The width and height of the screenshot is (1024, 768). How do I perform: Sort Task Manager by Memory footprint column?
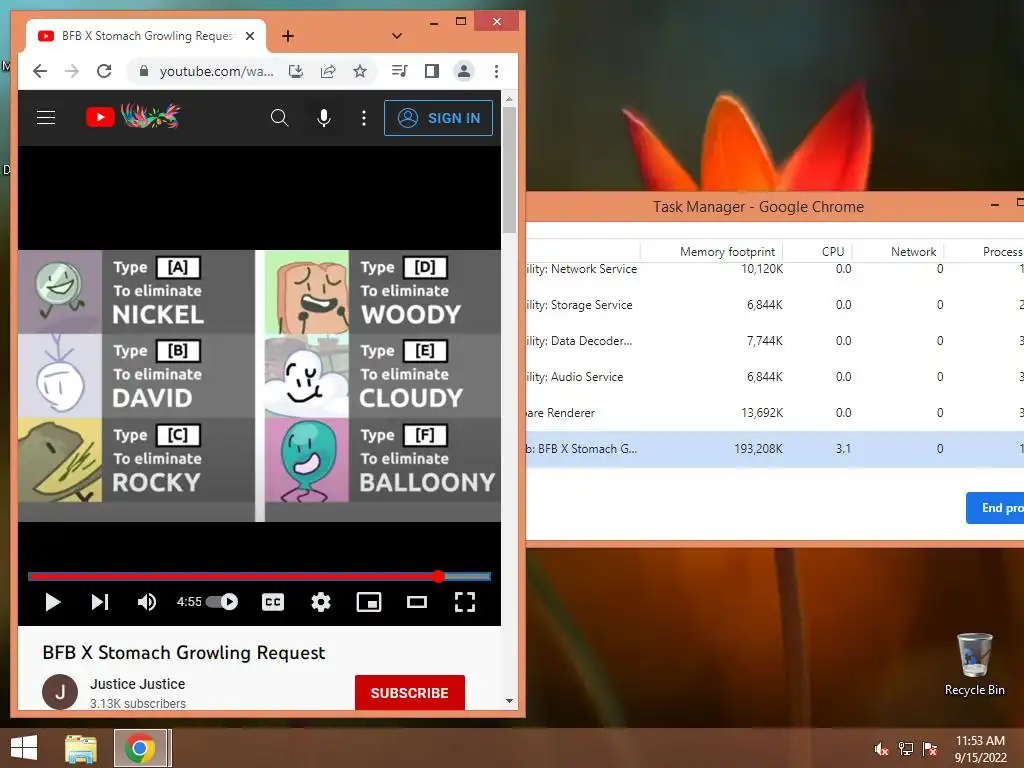point(727,251)
